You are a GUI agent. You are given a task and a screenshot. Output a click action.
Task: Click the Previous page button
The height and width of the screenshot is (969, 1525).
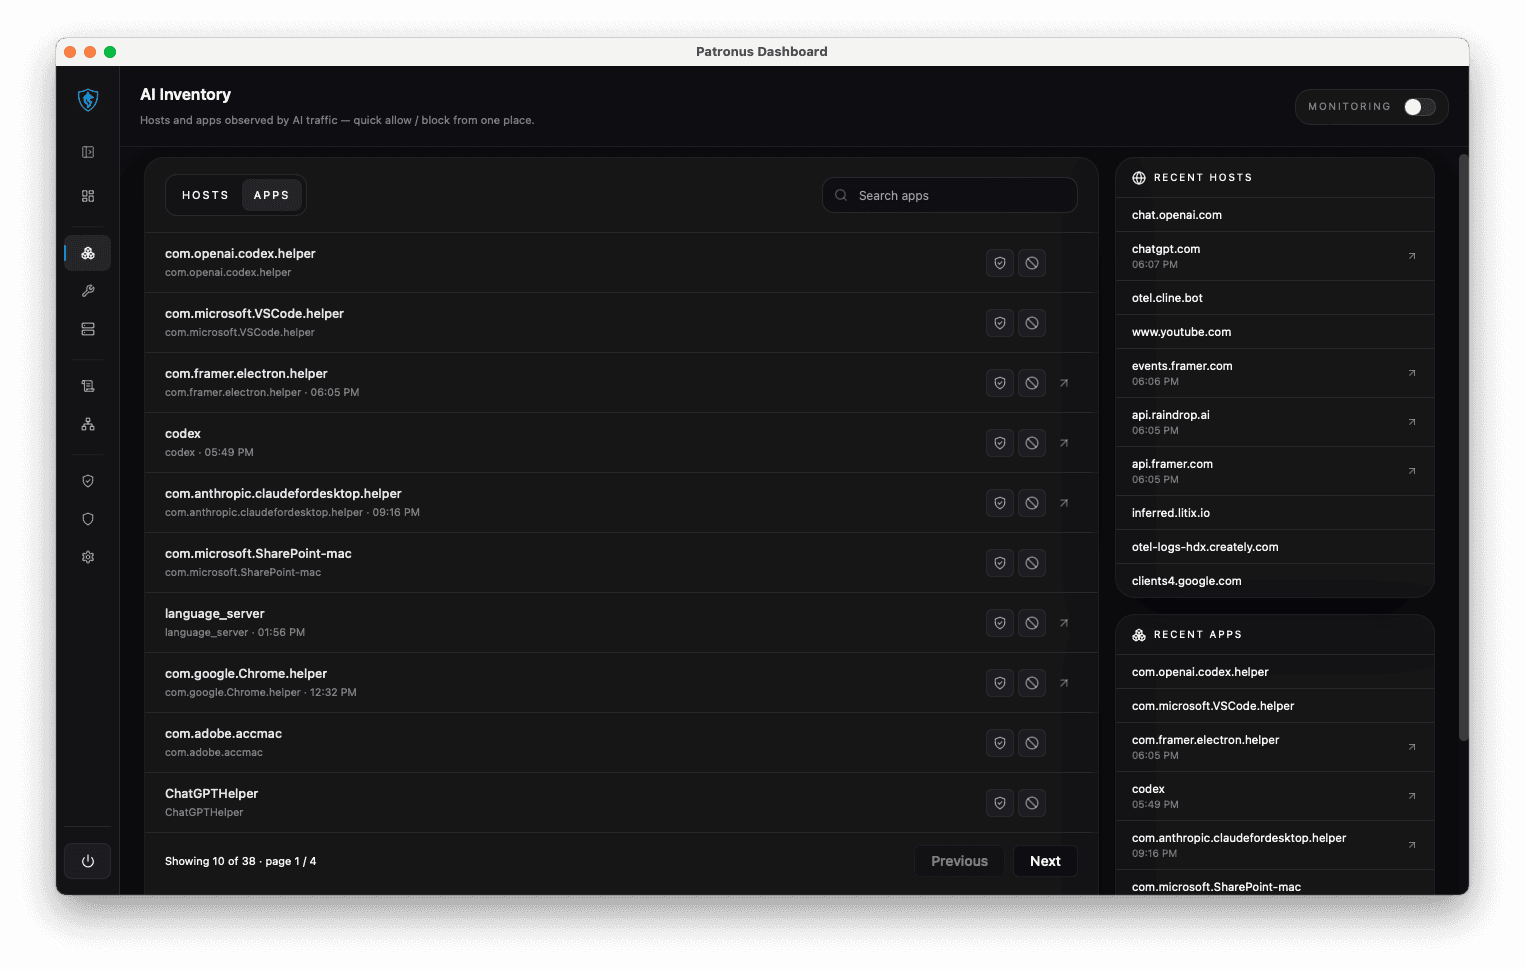(x=959, y=861)
